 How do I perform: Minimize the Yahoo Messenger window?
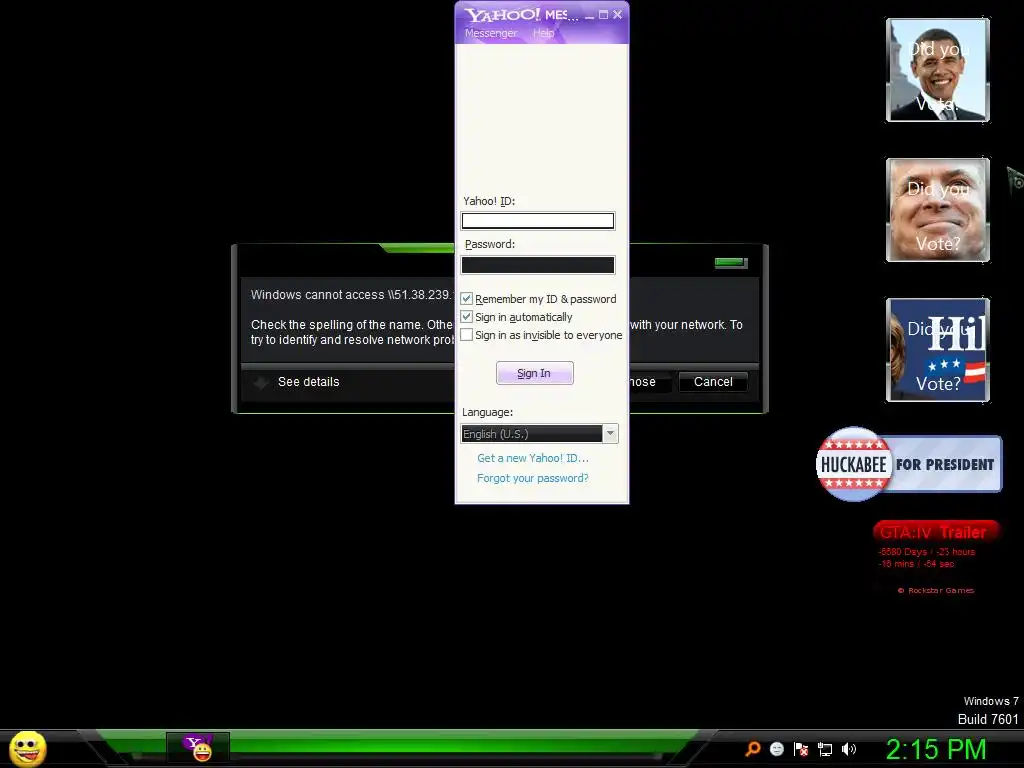[590, 14]
